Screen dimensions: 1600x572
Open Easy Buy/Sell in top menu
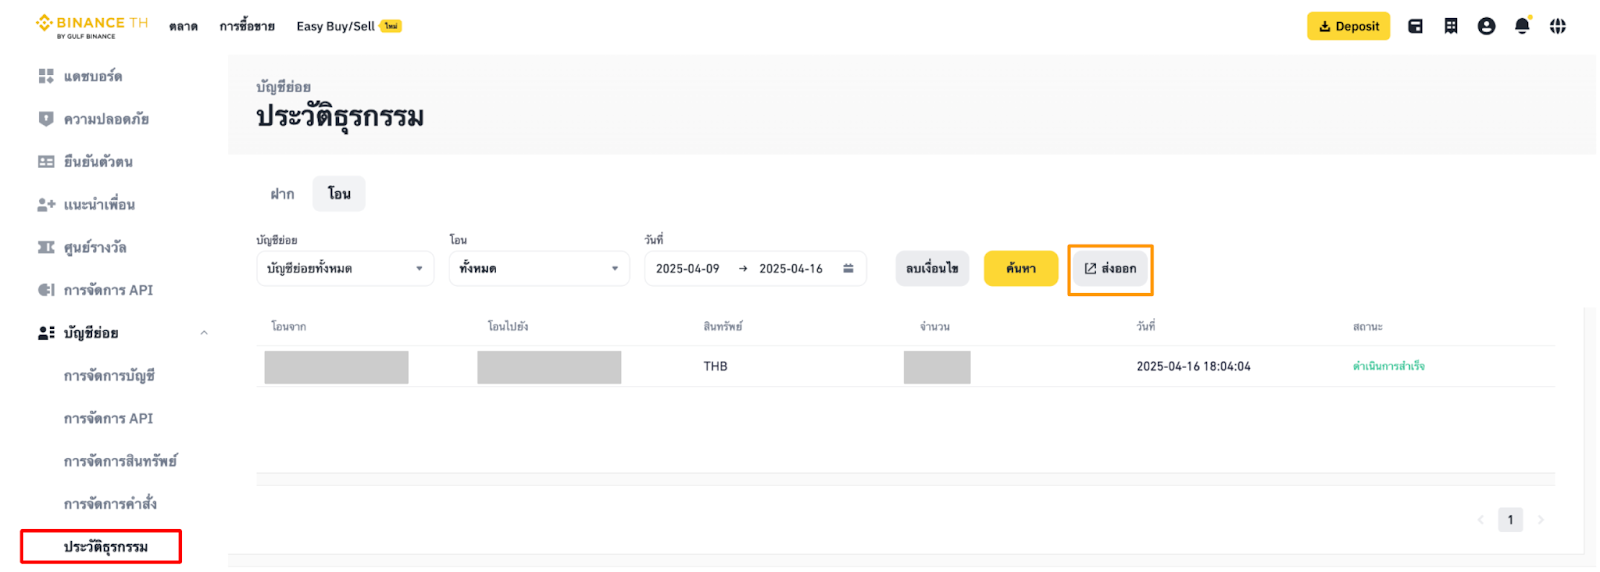336,26
